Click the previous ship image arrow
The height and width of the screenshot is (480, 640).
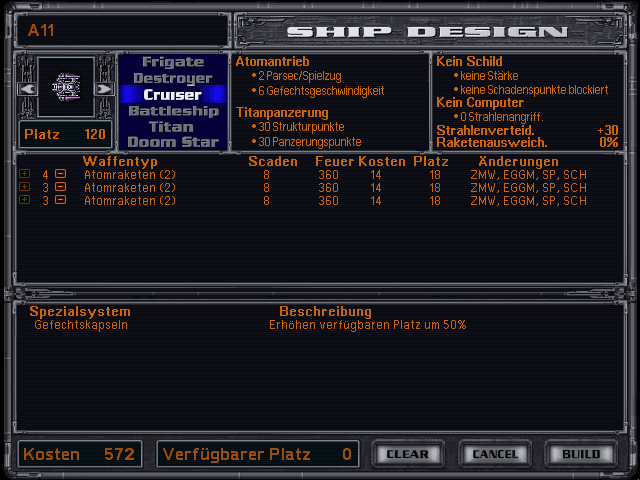coord(27,89)
